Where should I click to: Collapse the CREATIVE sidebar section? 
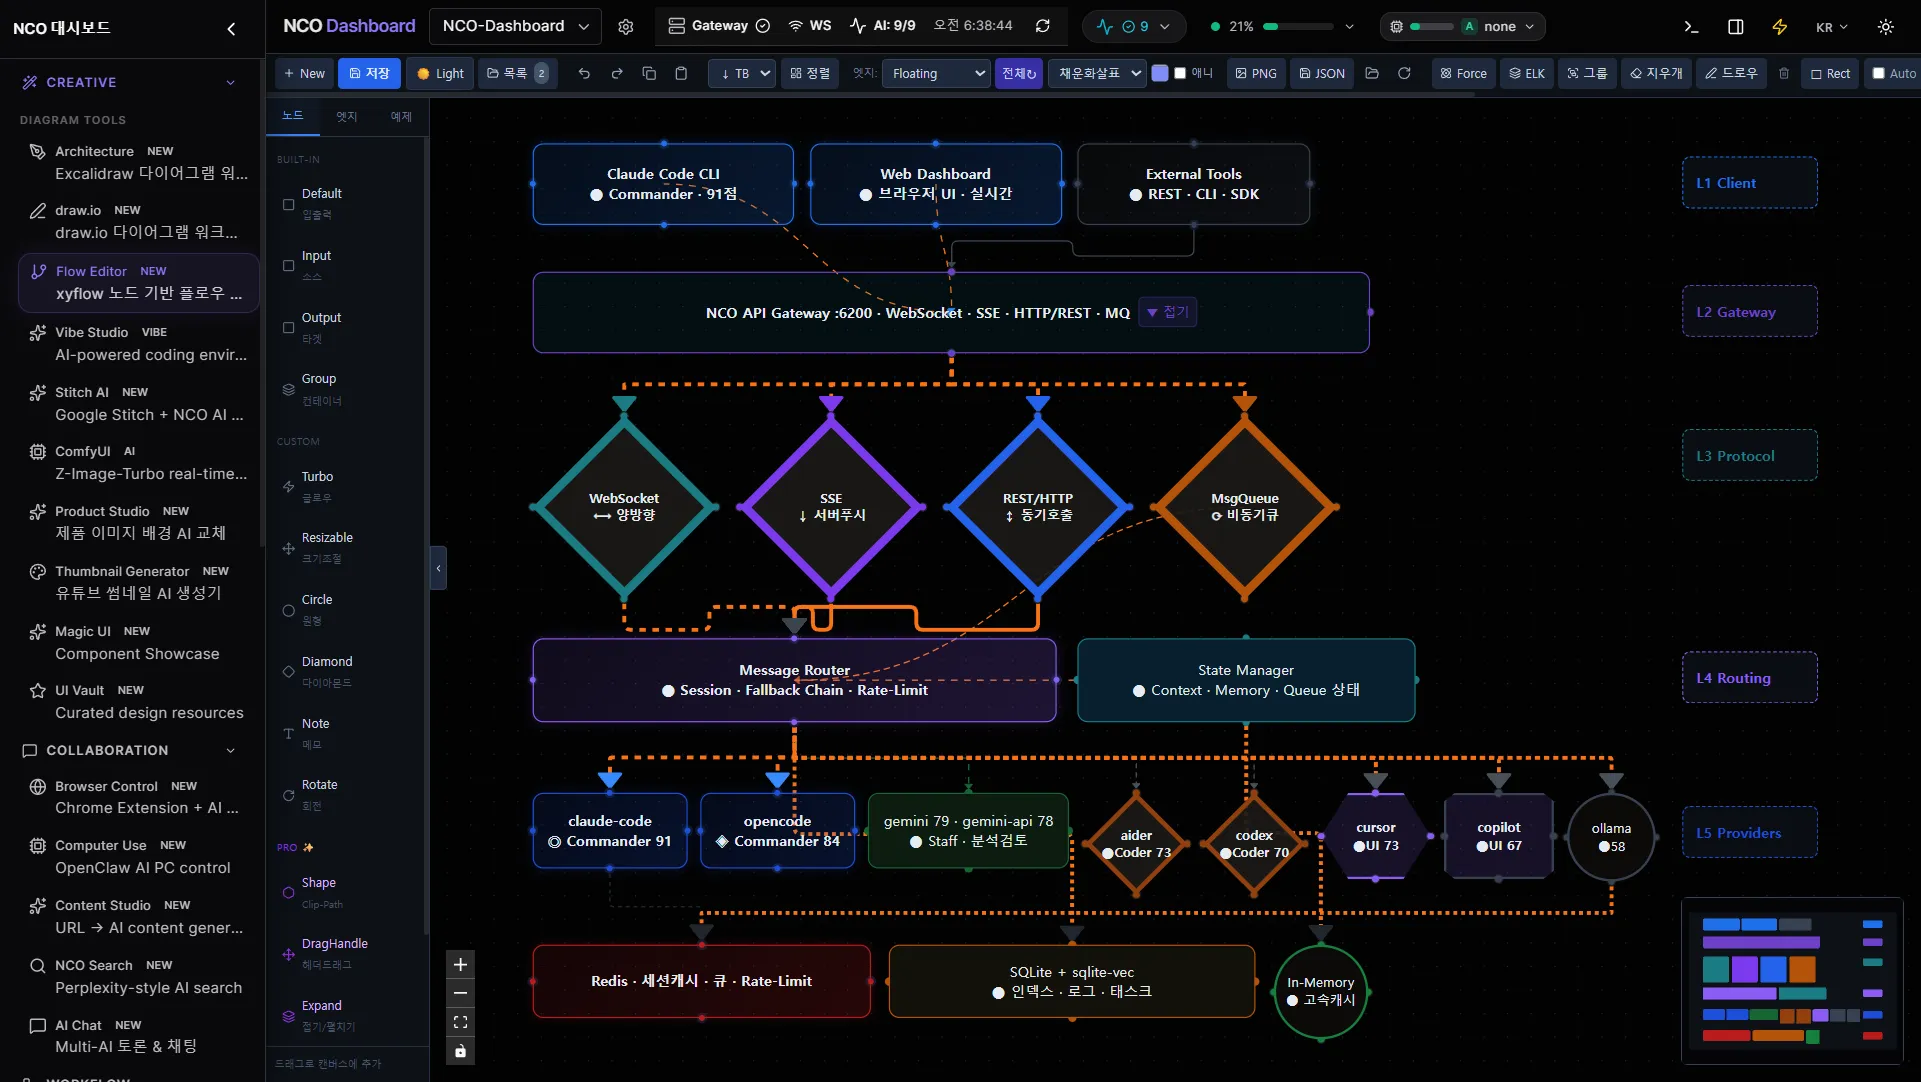[x=231, y=82]
